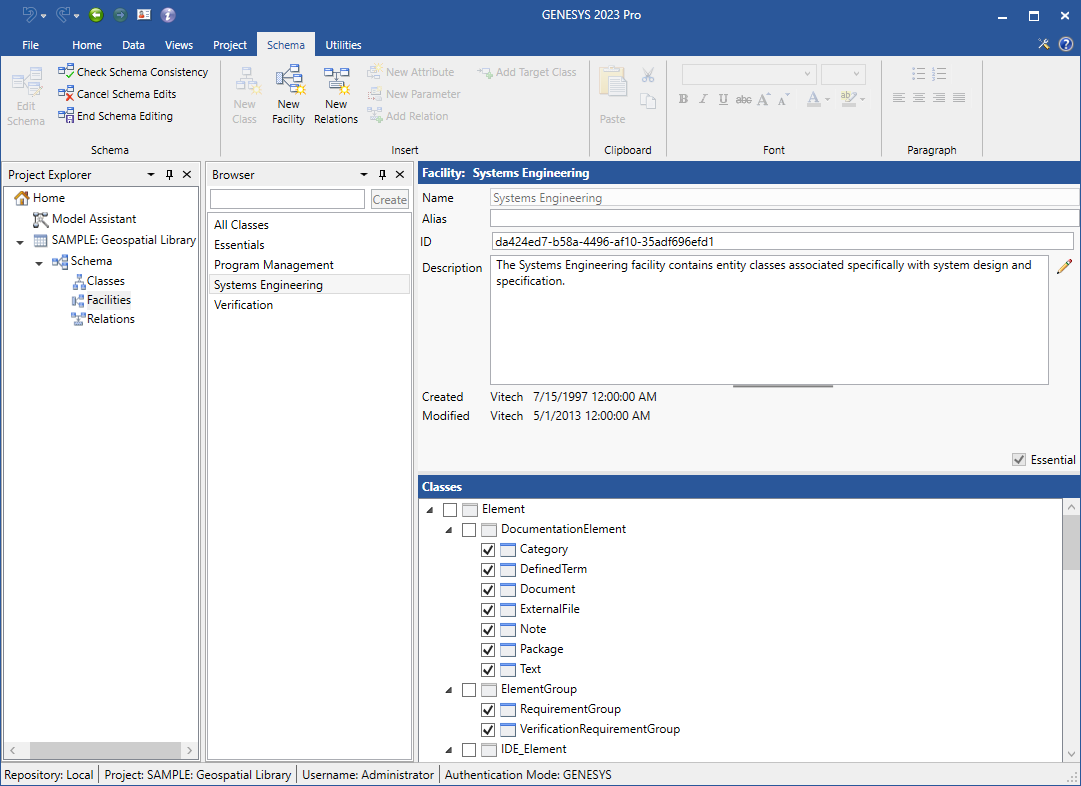The height and width of the screenshot is (786, 1081).
Task: Select the Schema node in Project Explorer
Action: [82, 261]
